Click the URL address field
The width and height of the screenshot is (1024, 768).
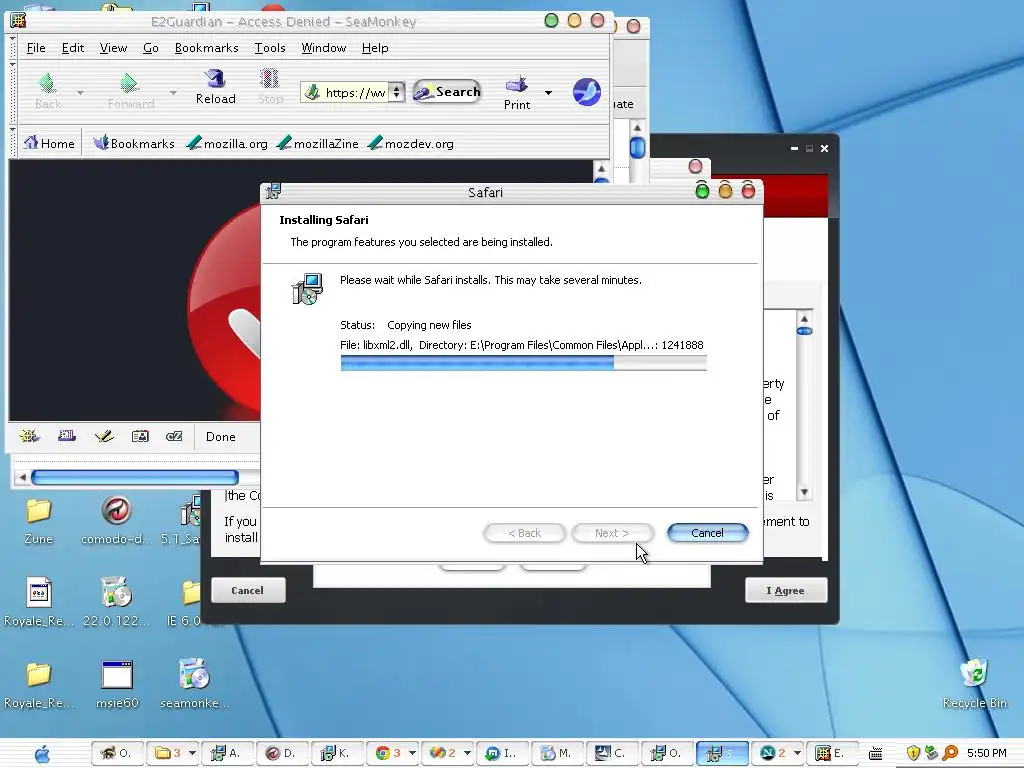[355, 92]
